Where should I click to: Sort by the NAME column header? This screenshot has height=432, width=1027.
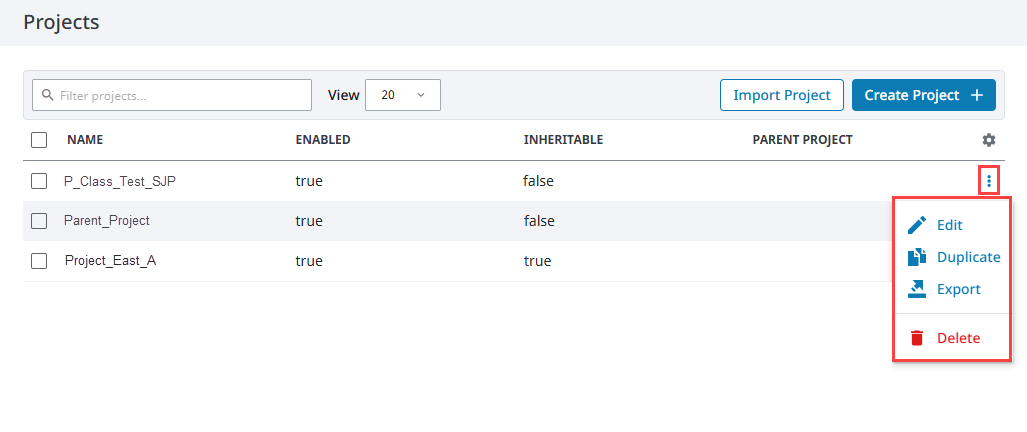pyautogui.click(x=85, y=140)
